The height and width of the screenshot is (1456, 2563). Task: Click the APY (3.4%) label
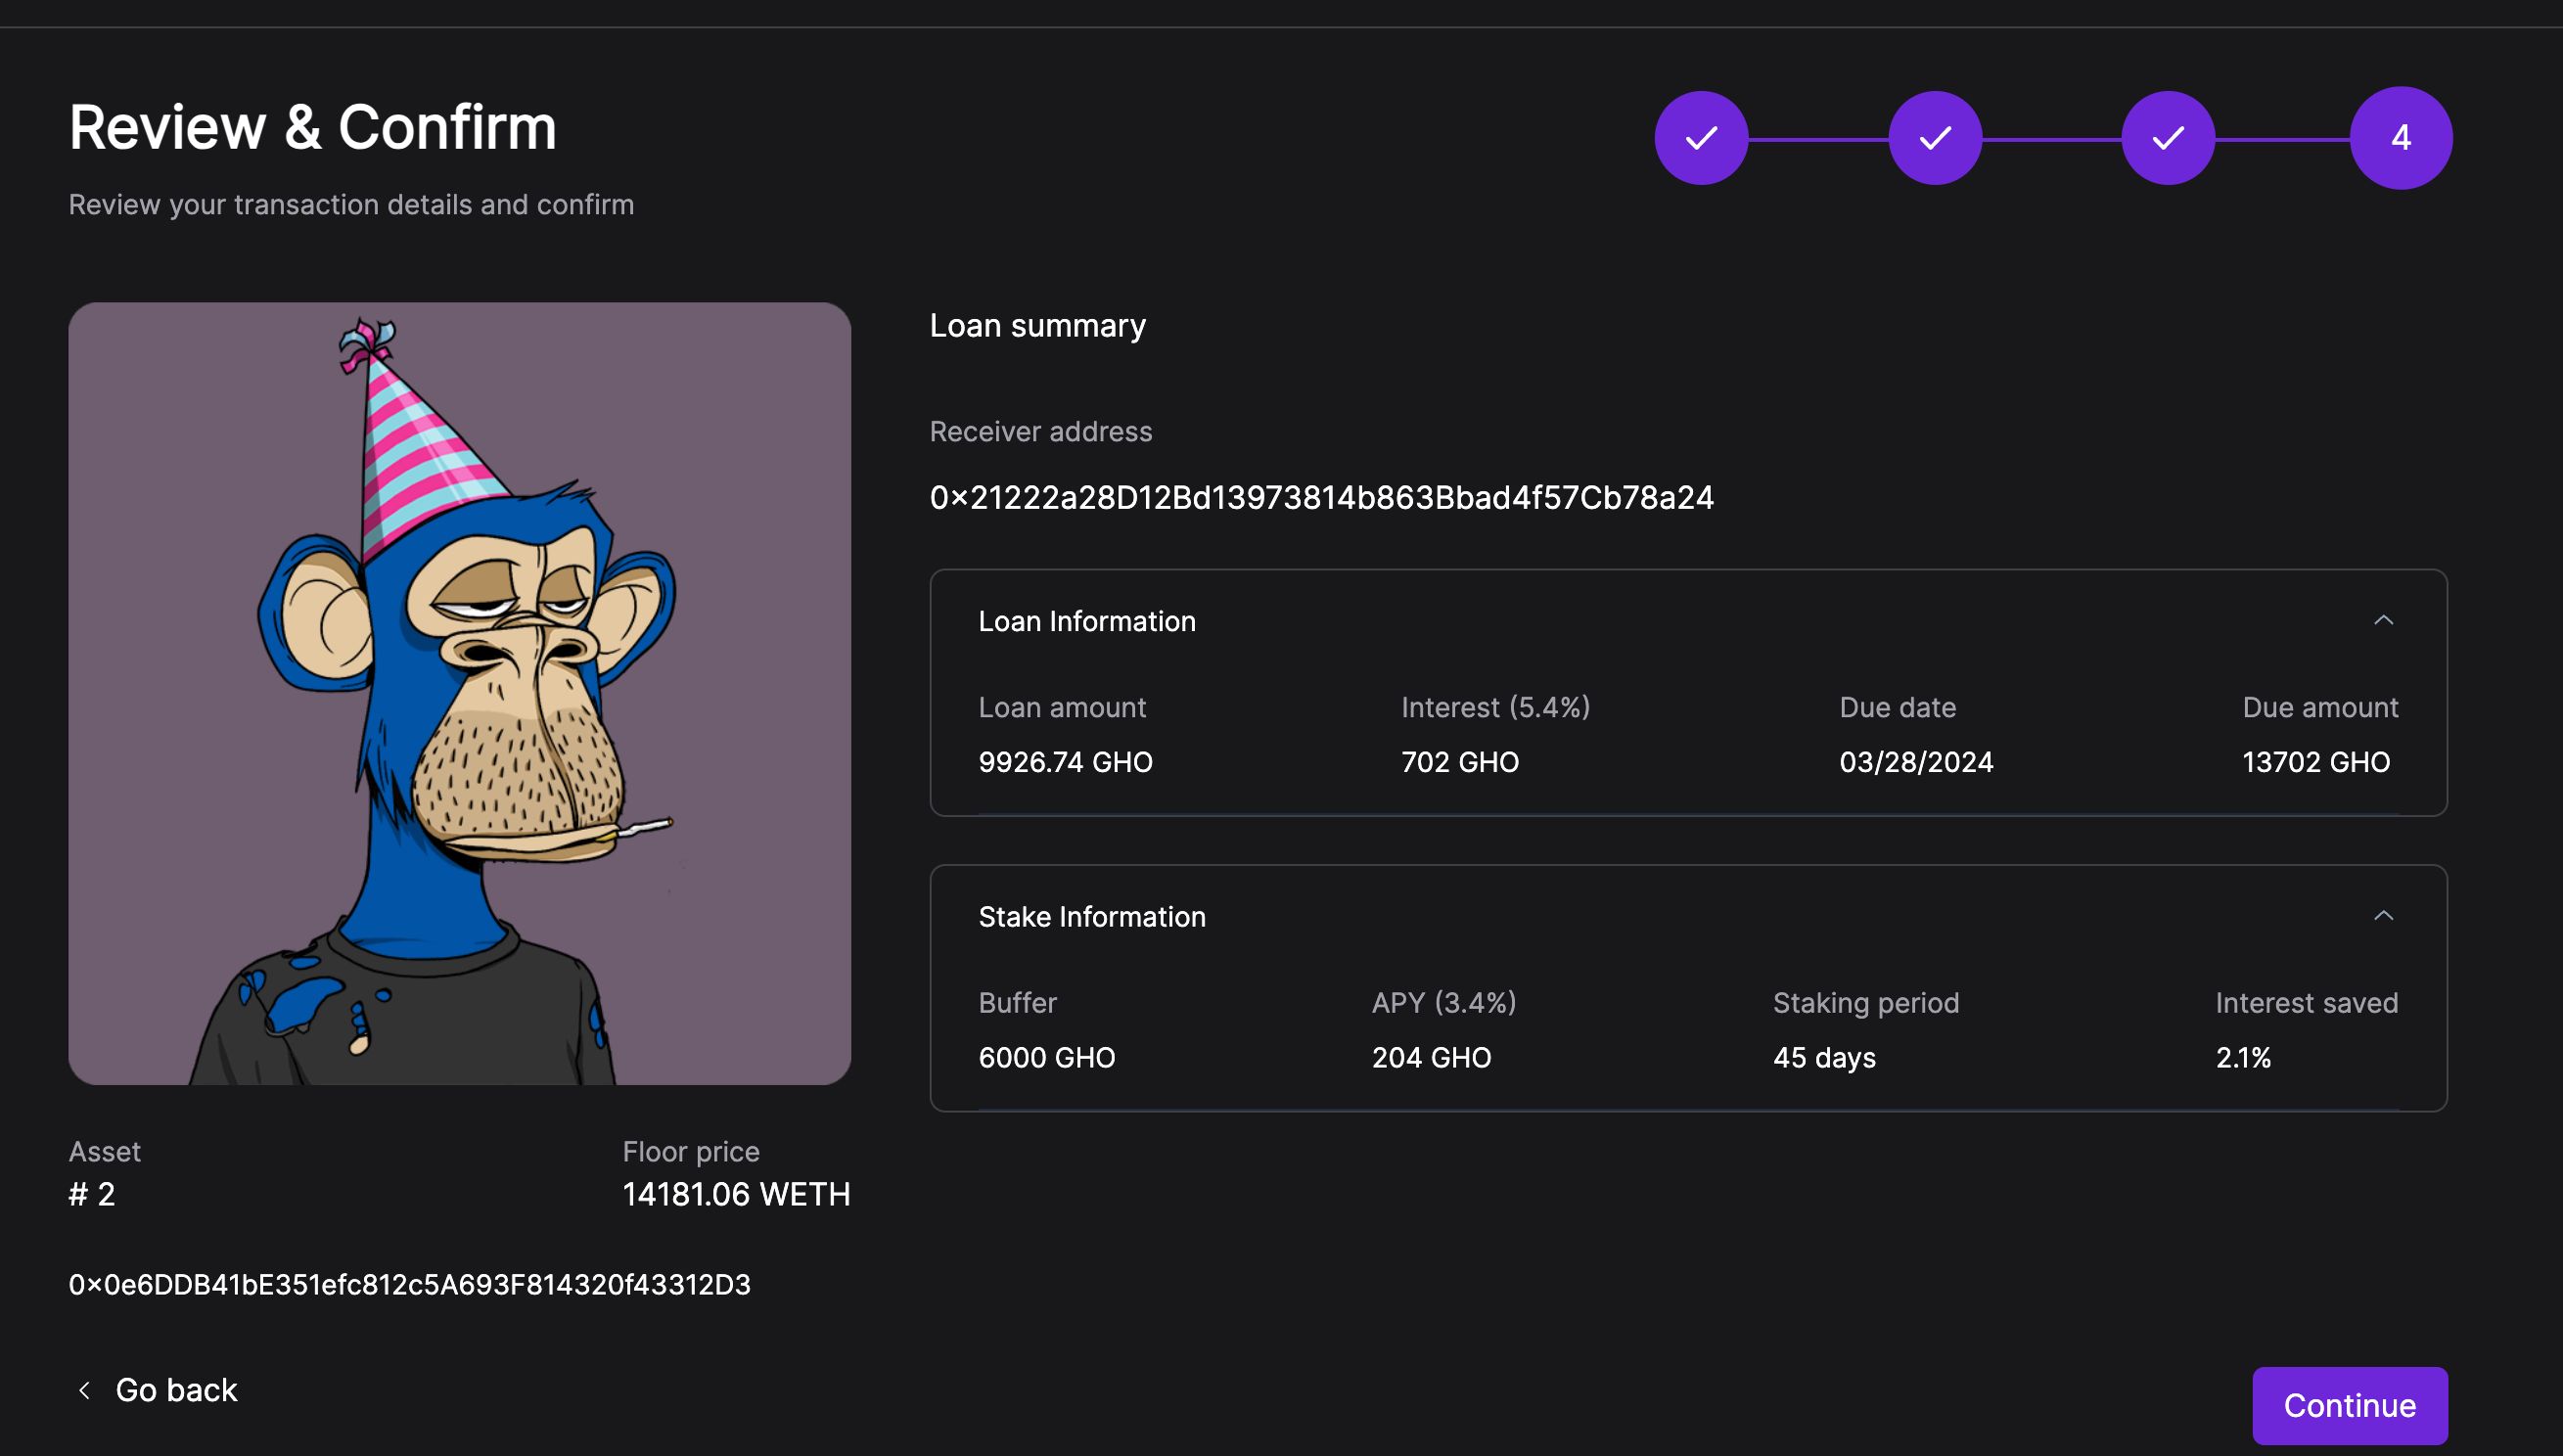(x=1444, y=1002)
